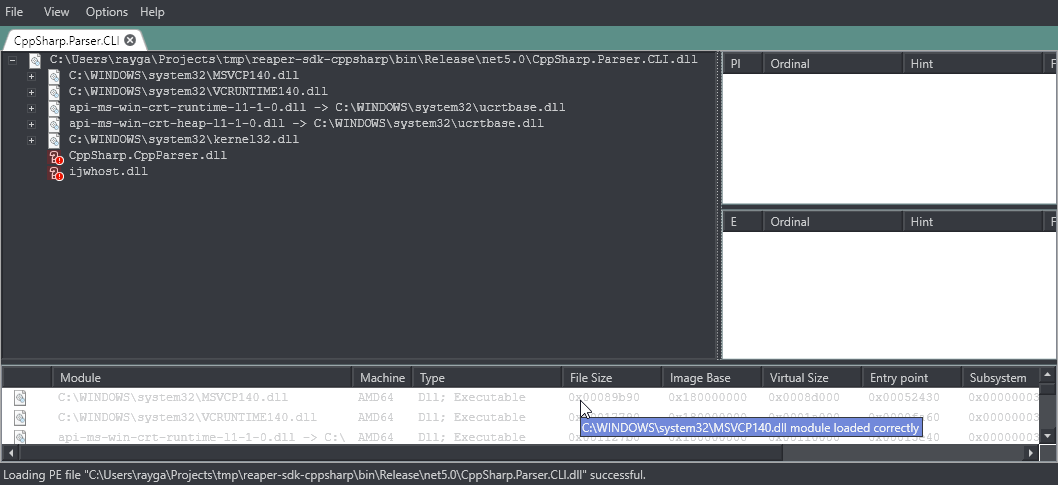The width and height of the screenshot is (1058, 485).
Task: Select root CppSharp.Parser.CLI.dll path in tree
Action: tap(374, 59)
